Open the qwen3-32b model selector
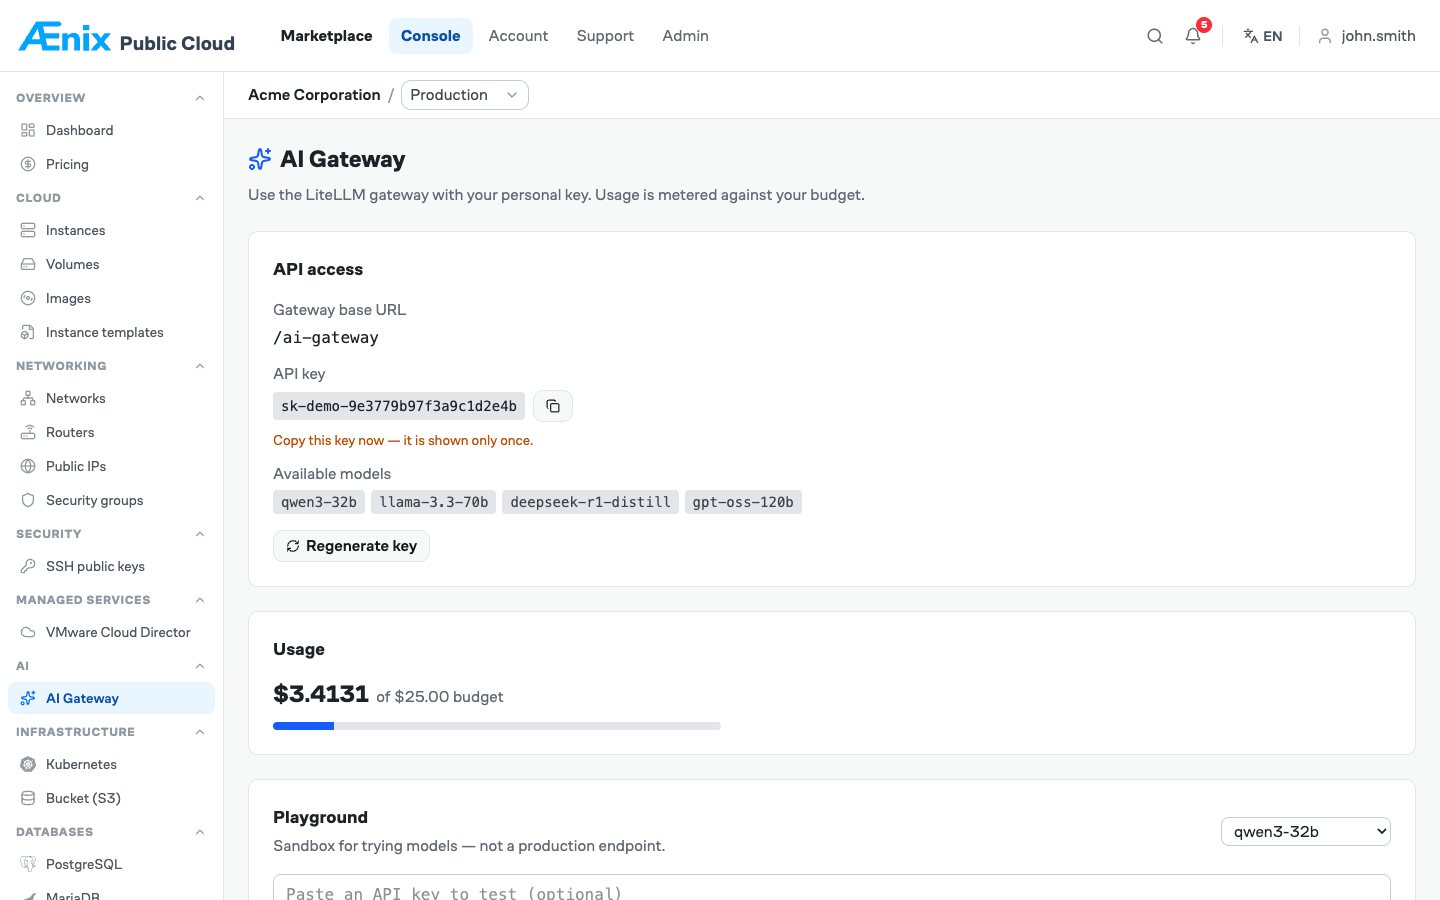This screenshot has width=1440, height=900. [x=1306, y=831]
